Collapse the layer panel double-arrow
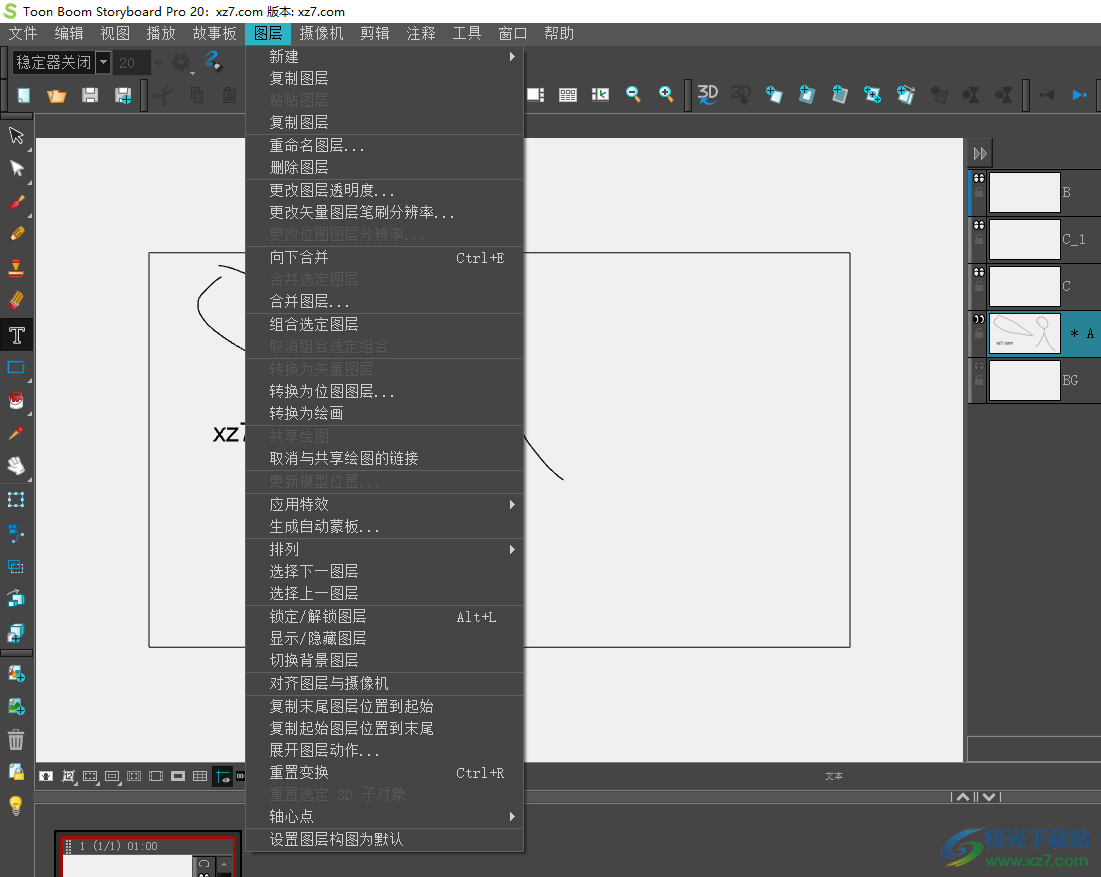This screenshot has height=877, width=1101. point(980,154)
